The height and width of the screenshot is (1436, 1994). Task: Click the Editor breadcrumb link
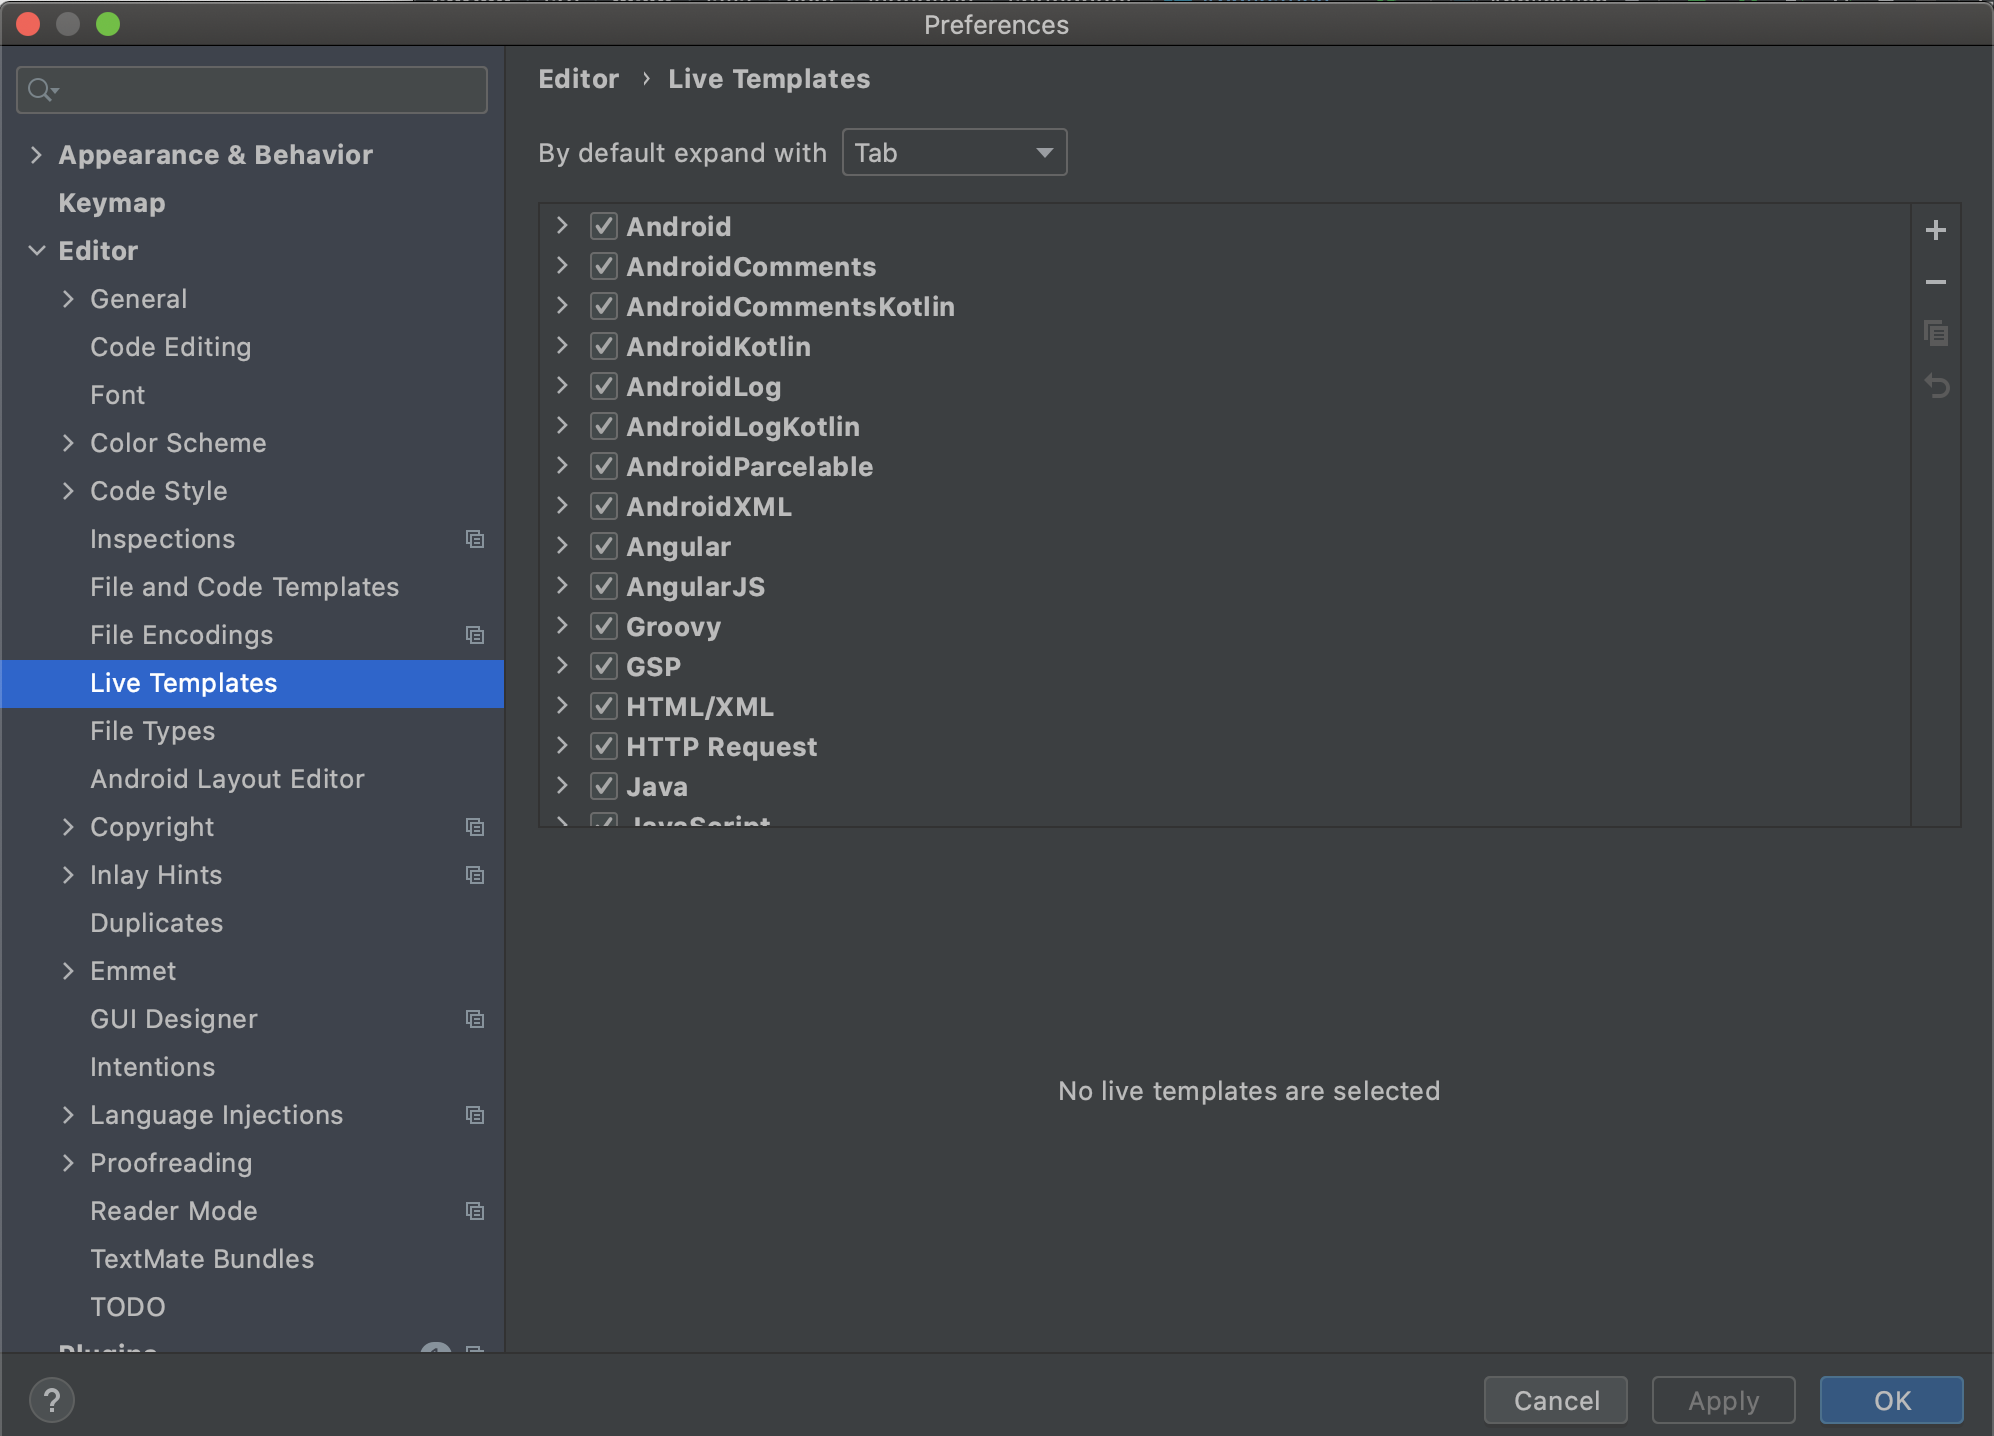(579, 79)
